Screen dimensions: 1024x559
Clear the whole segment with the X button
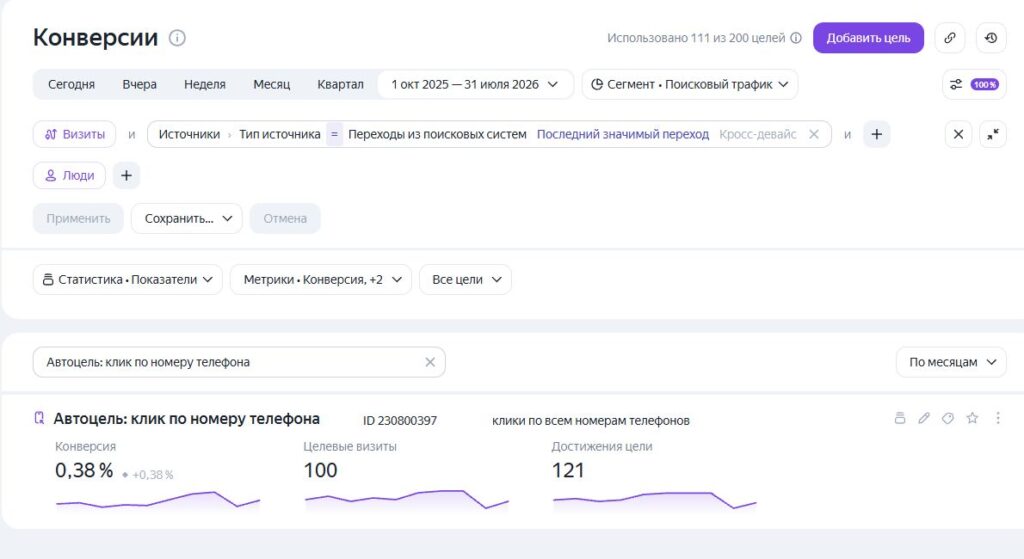[x=958, y=134]
